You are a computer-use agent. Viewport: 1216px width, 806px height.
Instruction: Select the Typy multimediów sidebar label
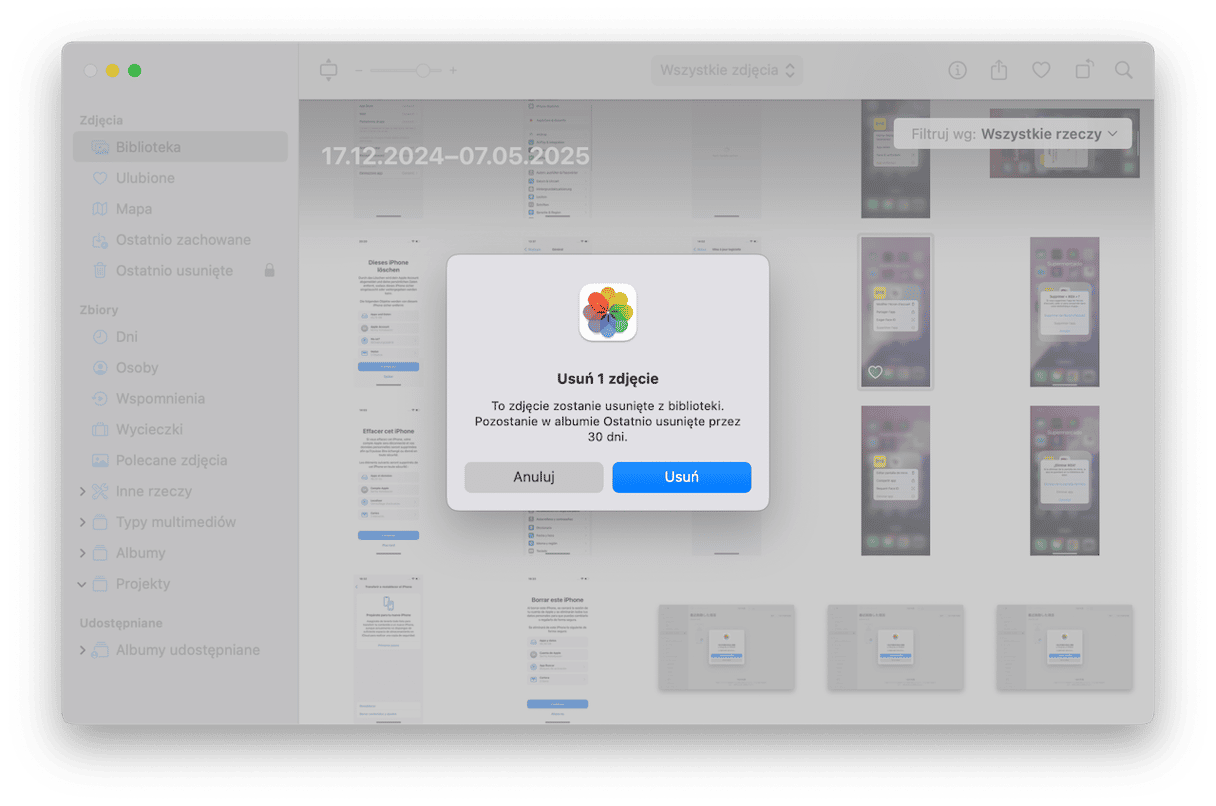coord(176,522)
